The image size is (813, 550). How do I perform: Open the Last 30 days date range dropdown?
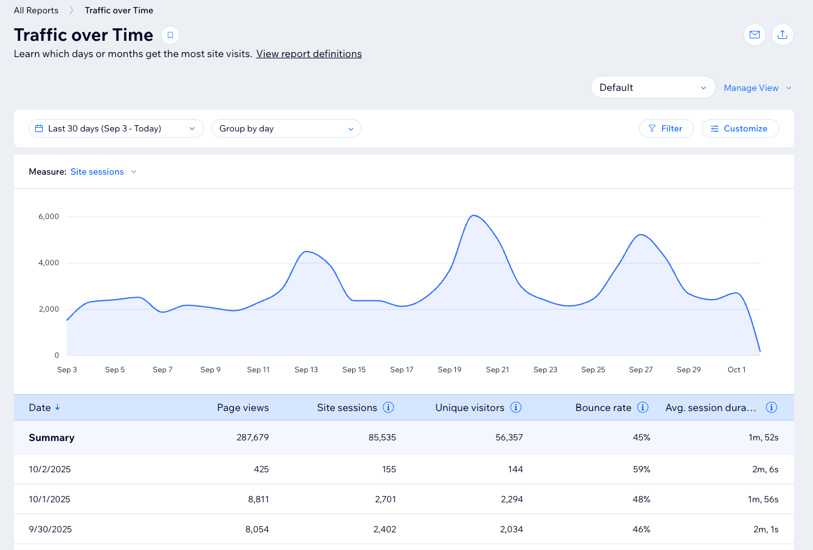116,129
